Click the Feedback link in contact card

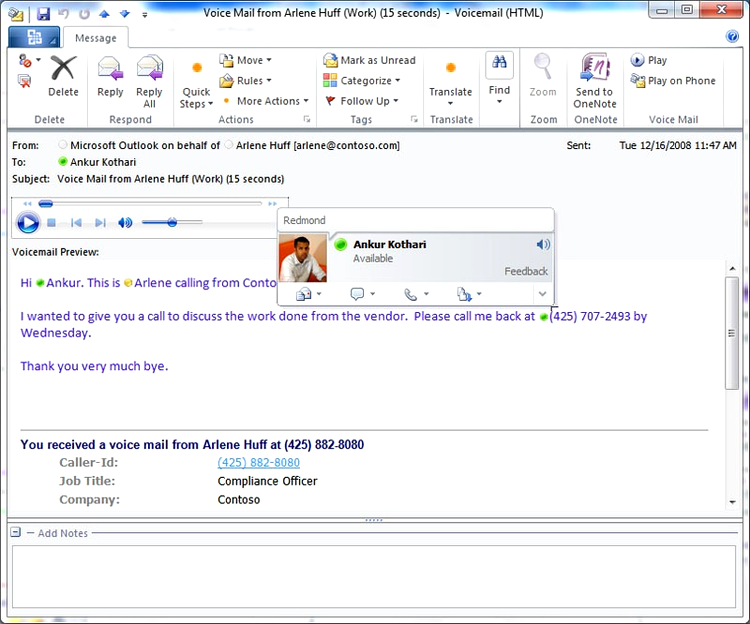[x=526, y=272]
